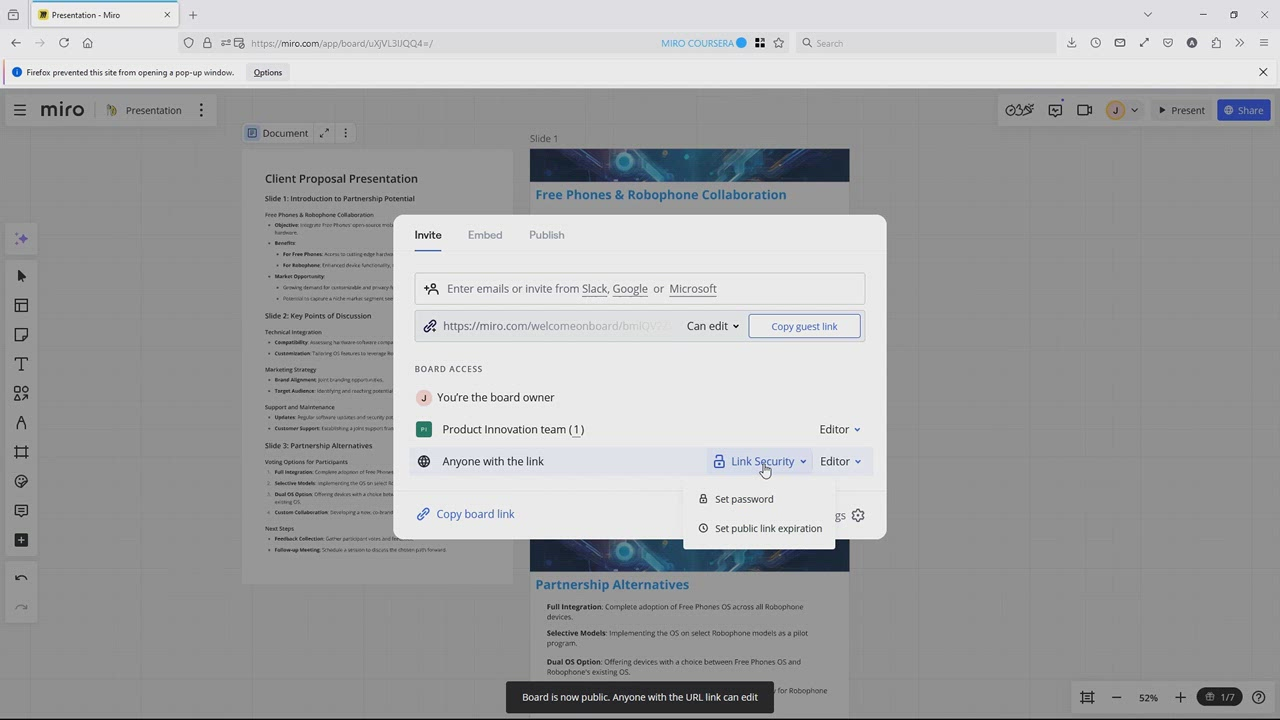Start a video call
Screen dimensions: 1280x720
1084,110
